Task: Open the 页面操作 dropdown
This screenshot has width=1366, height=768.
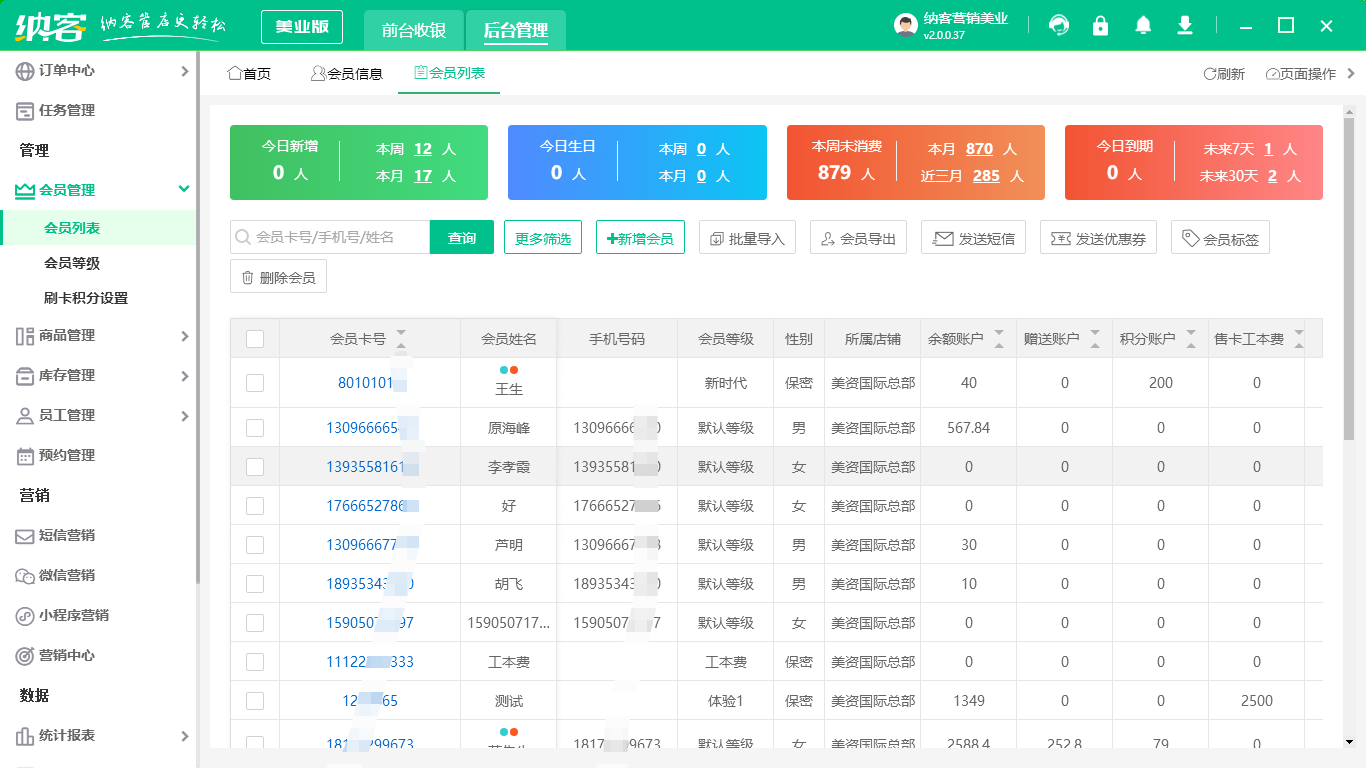Action: 1308,74
